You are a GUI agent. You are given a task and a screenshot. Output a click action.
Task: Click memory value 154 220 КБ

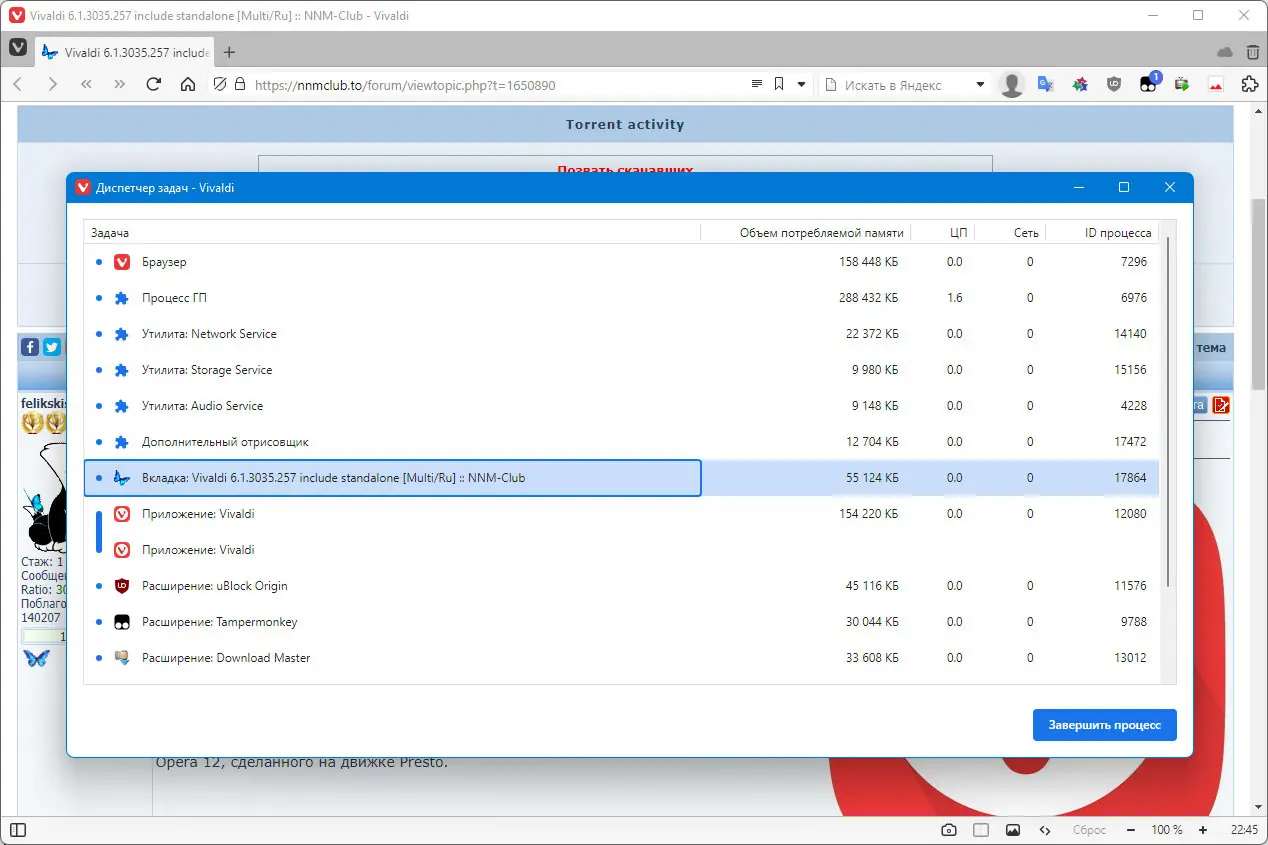click(868, 514)
